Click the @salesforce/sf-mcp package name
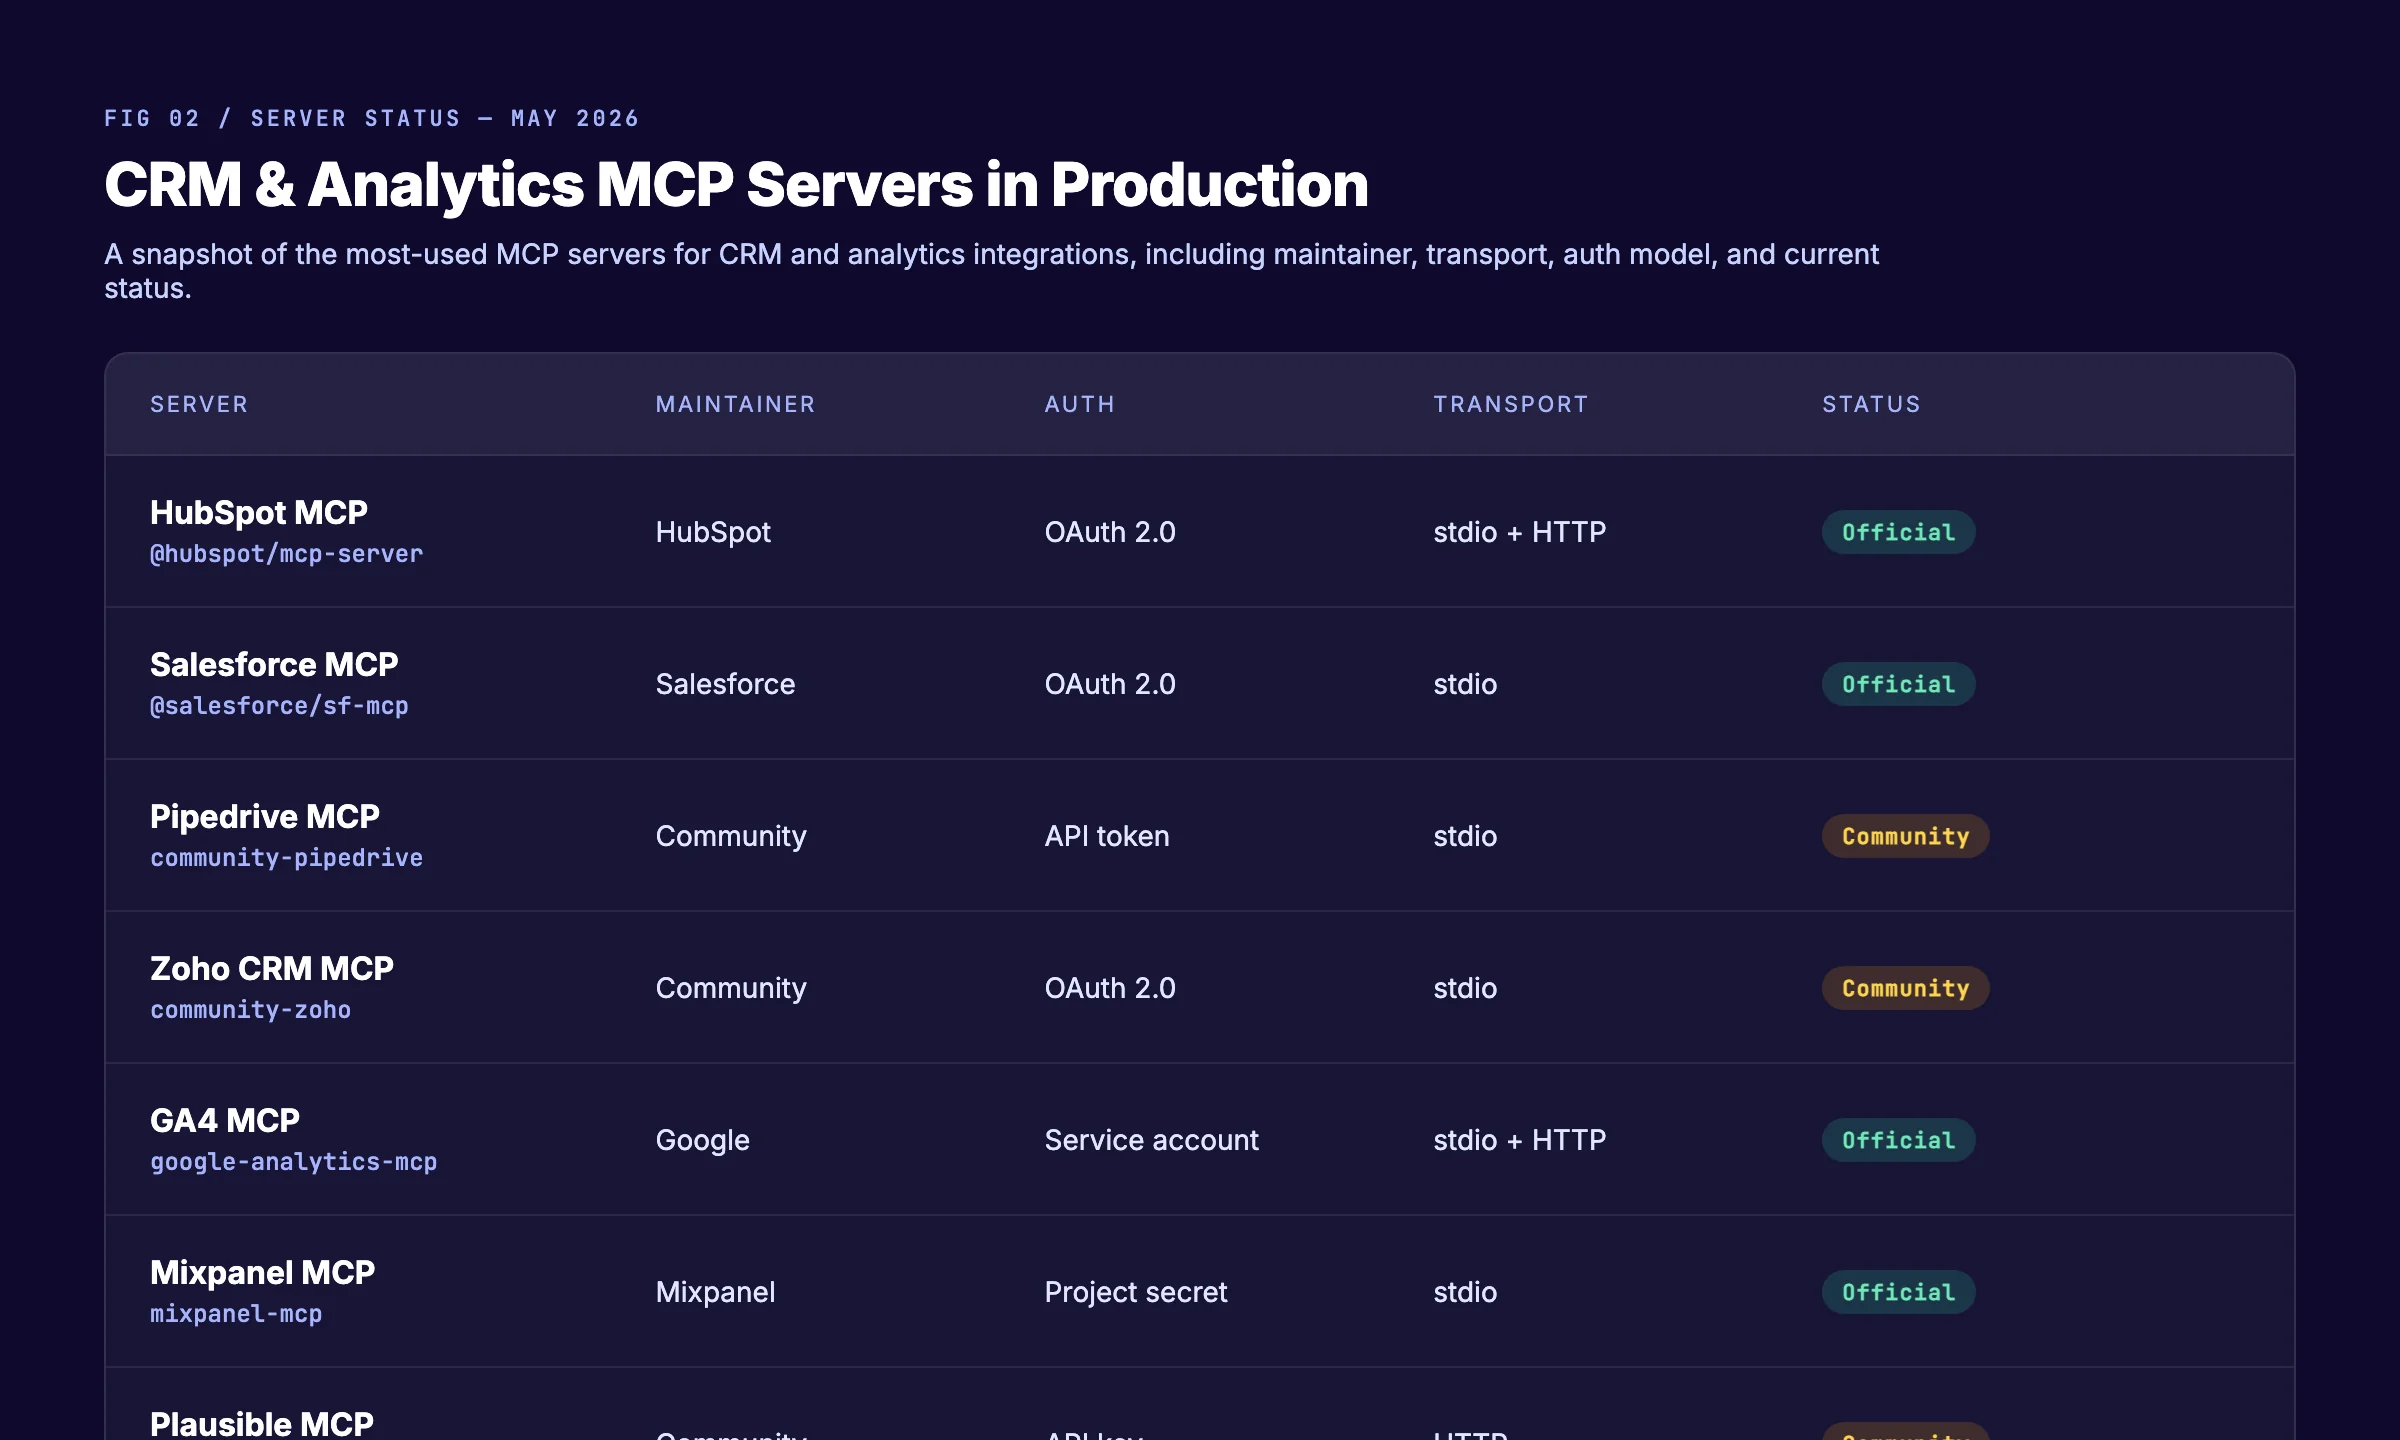 pyautogui.click(x=279, y=706)
